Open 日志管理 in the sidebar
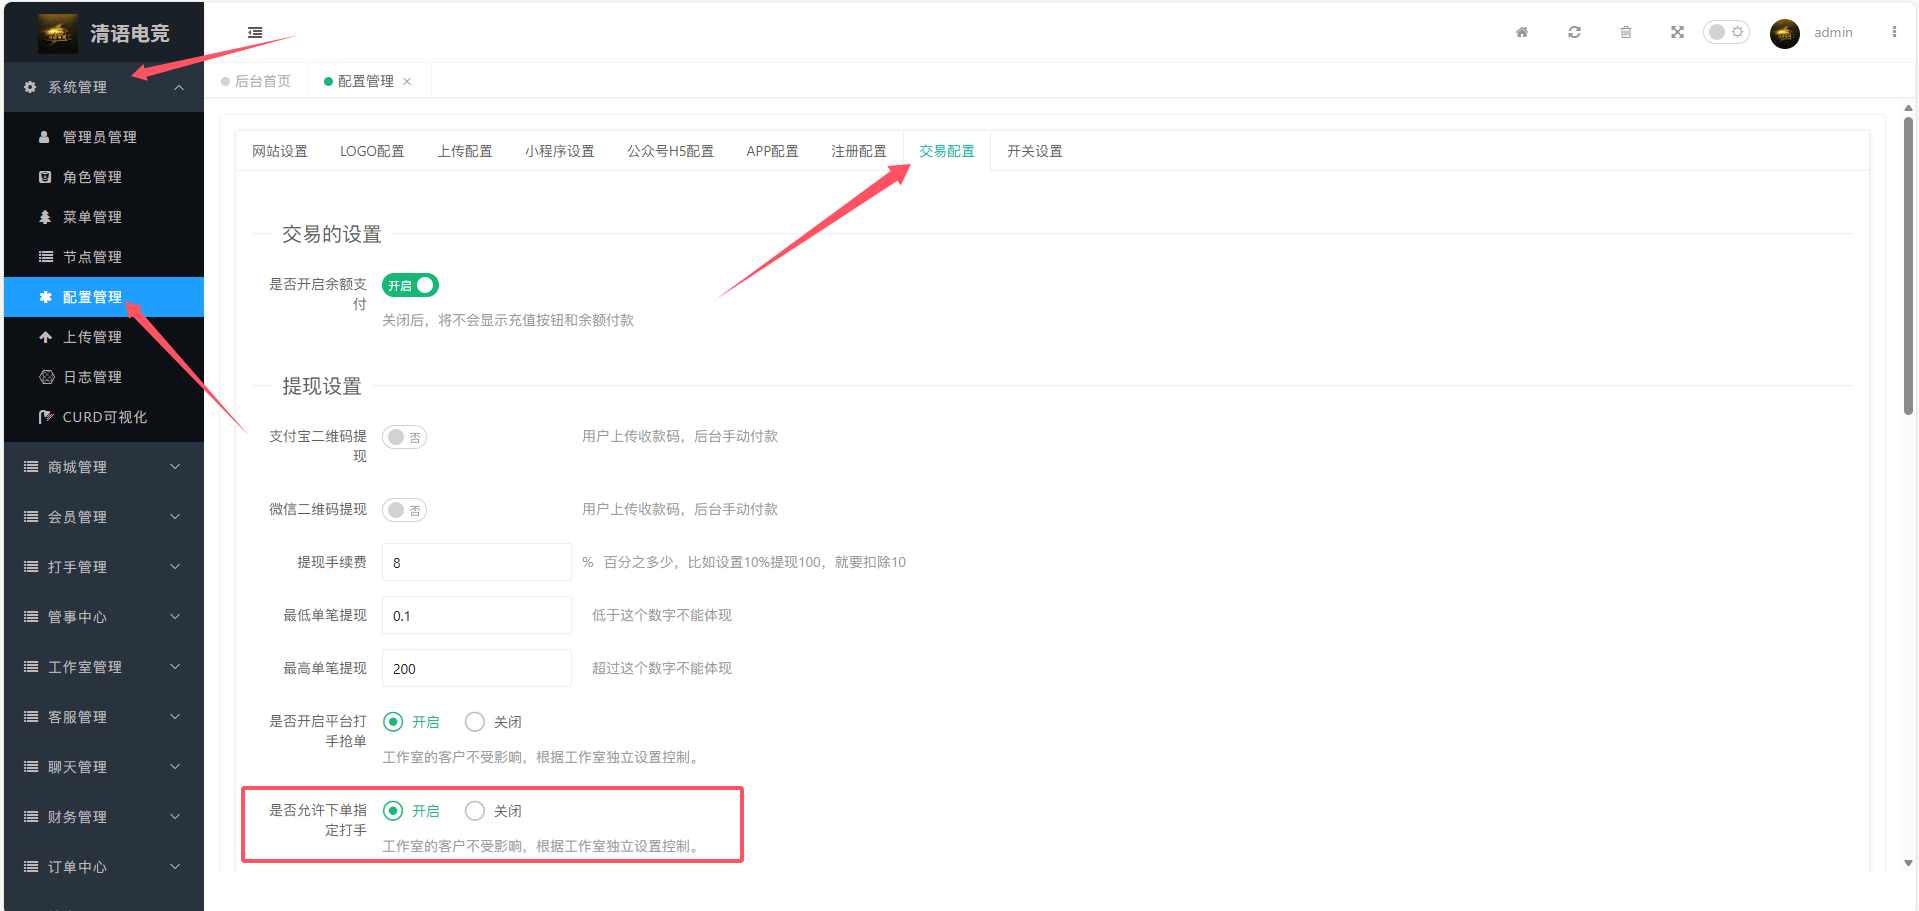1919x911 pixels. (92, 377)
